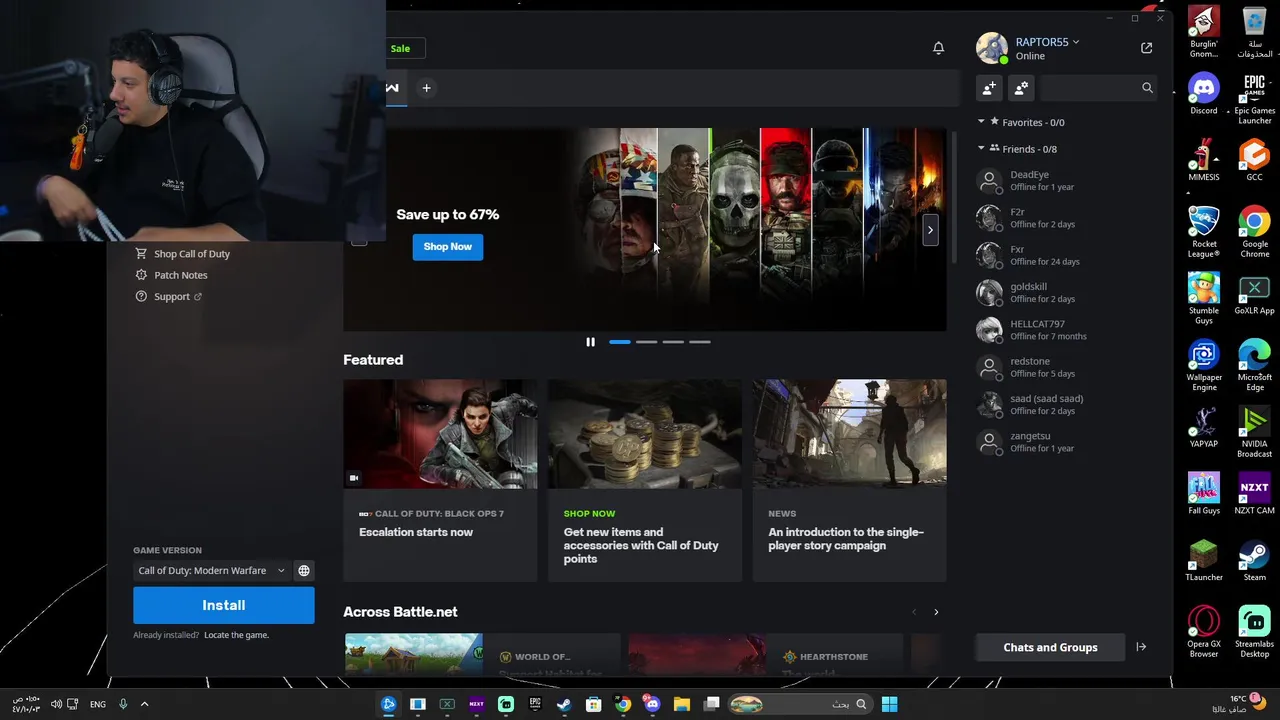The image size is (1280, 720).
Task: Open Escalation starts now featured card
Action: click(x=440, y=480)
